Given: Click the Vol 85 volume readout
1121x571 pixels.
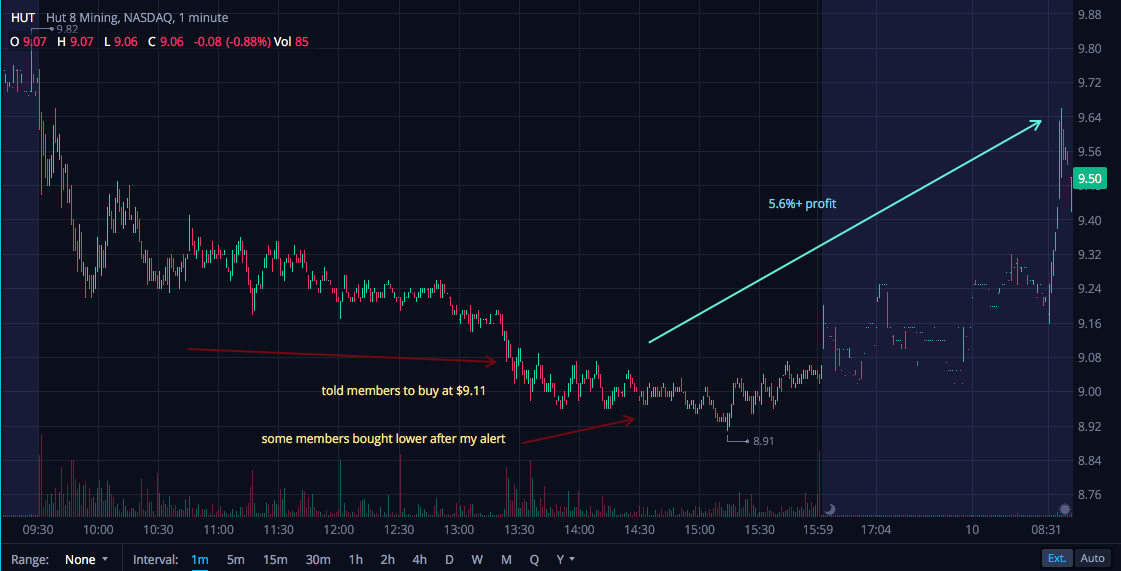Looking at the screenshot, I should (291, 41).
